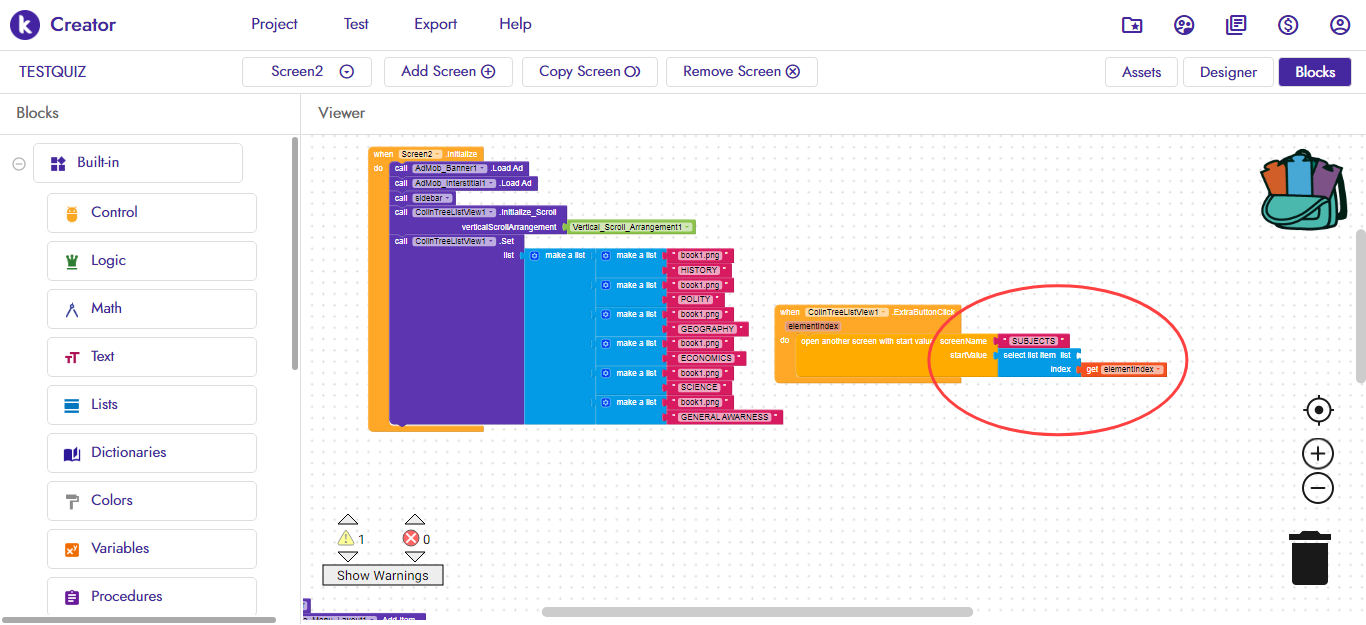Click mutator gear of list containing ECONOMICS
Screen dimensions: 1366x625
pos(606,344)
